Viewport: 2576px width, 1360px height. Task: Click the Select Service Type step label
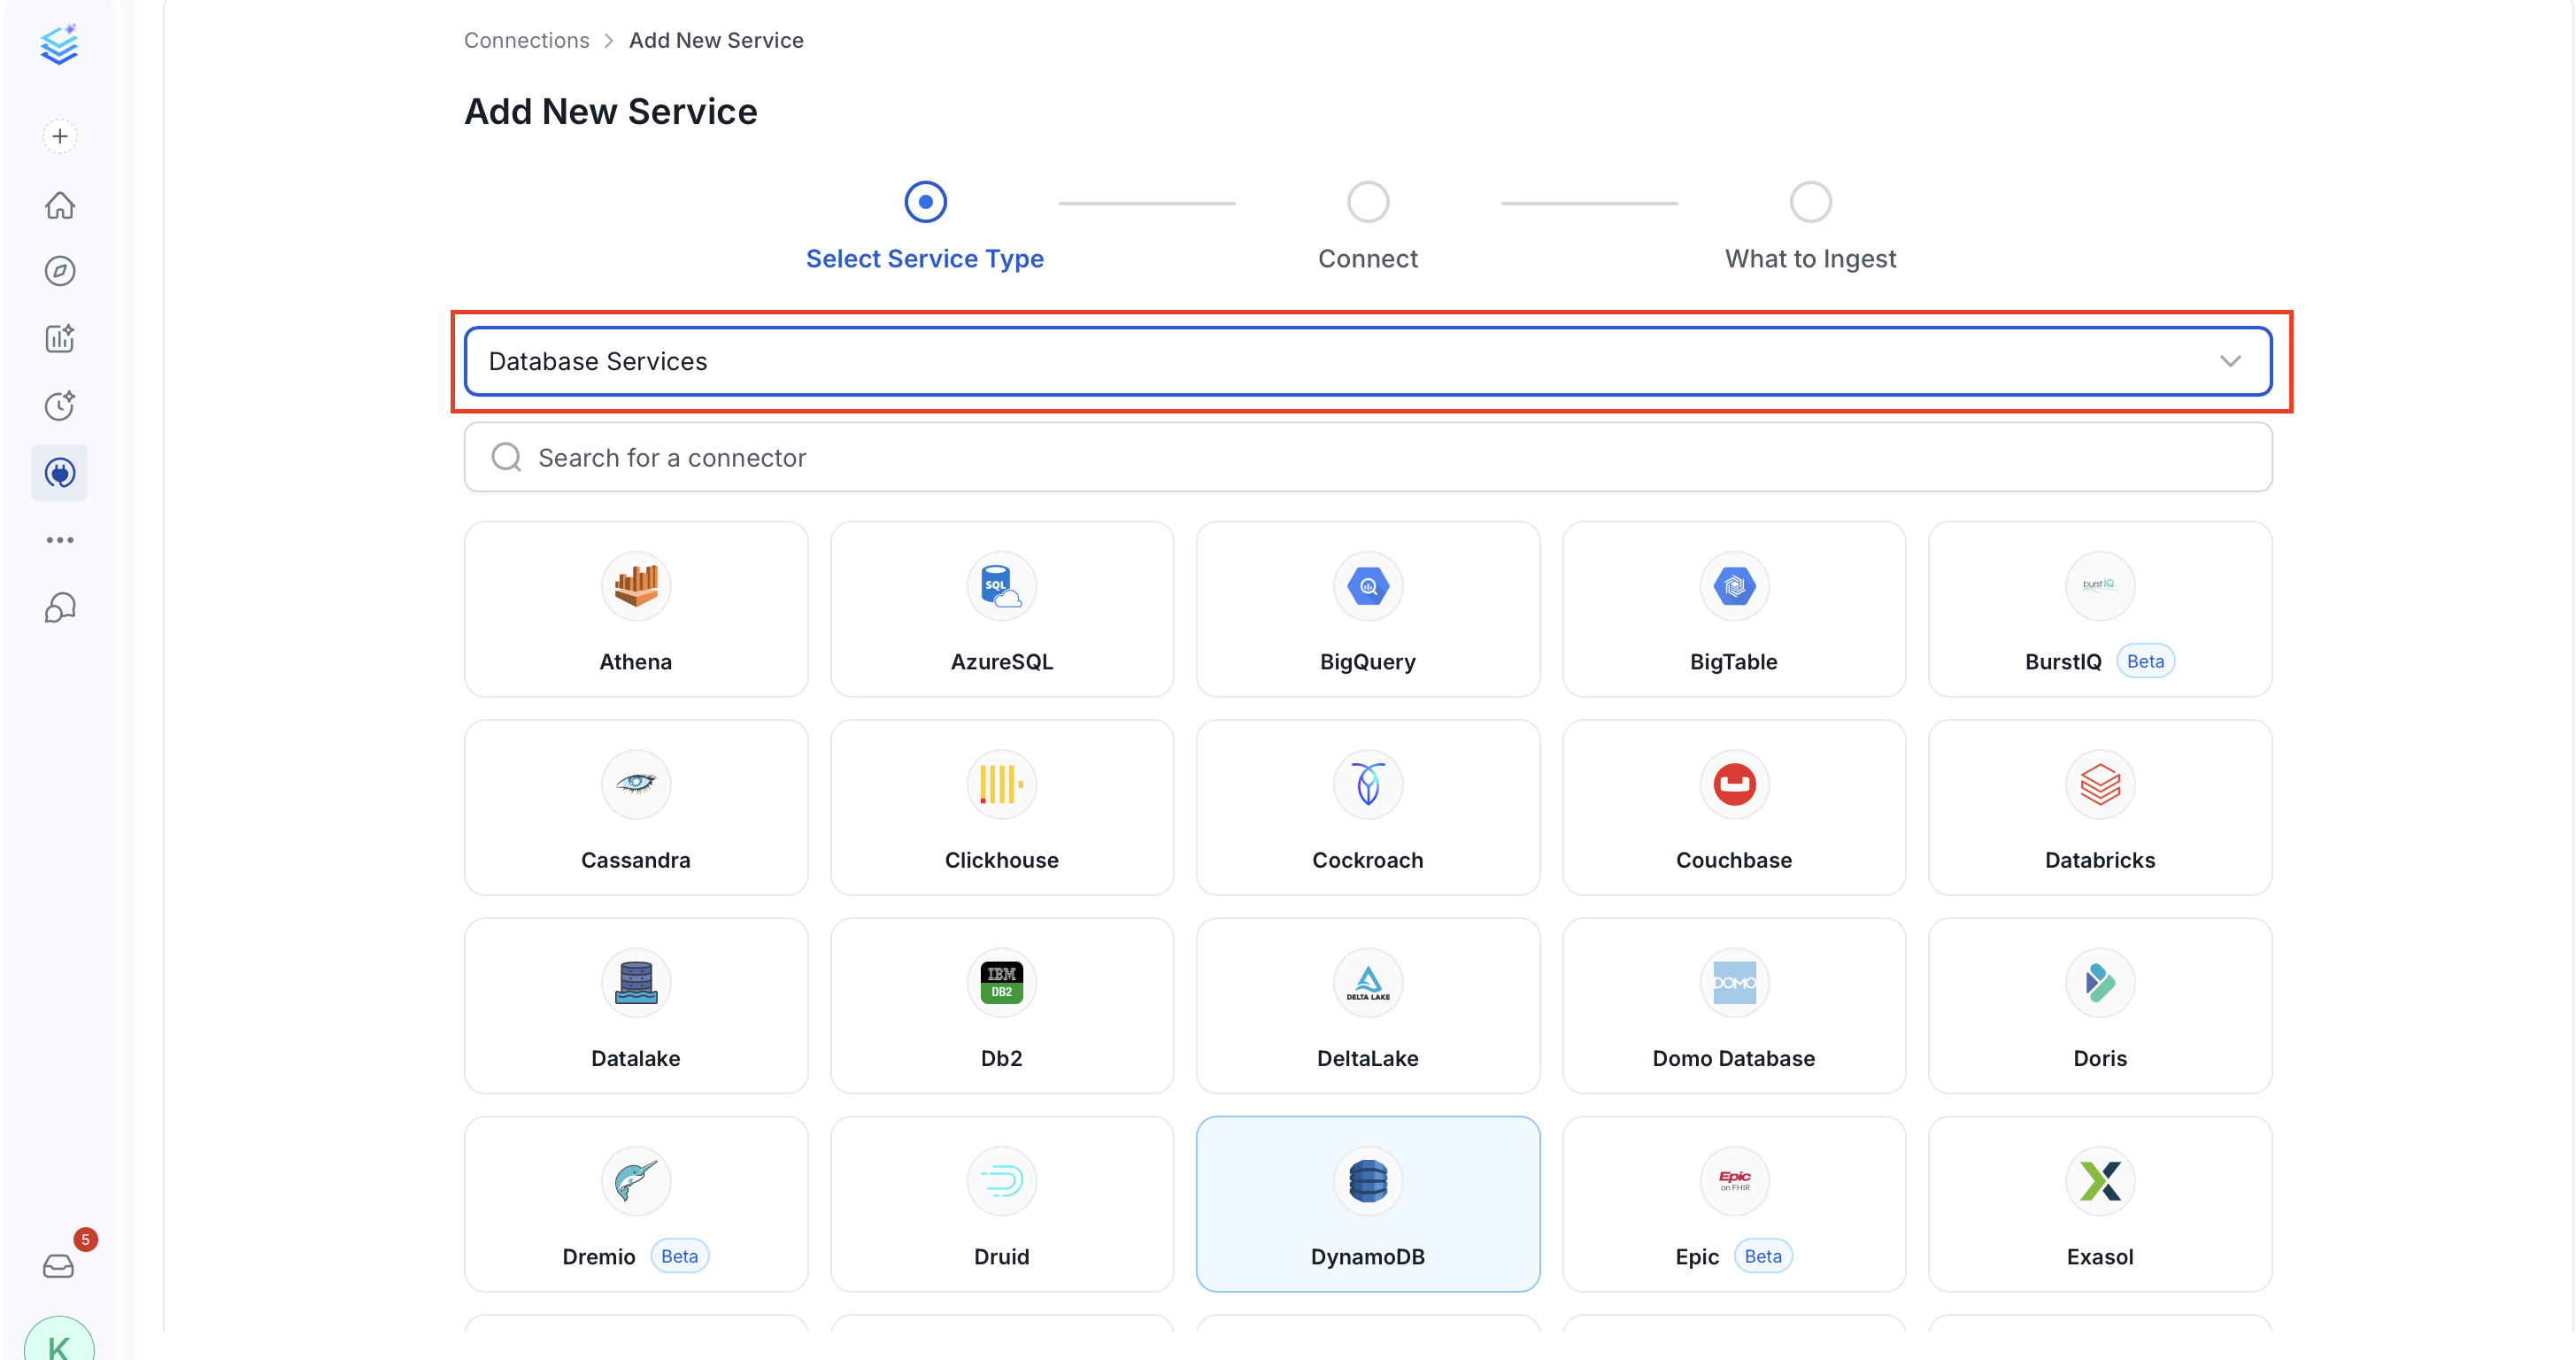[925, 259]
